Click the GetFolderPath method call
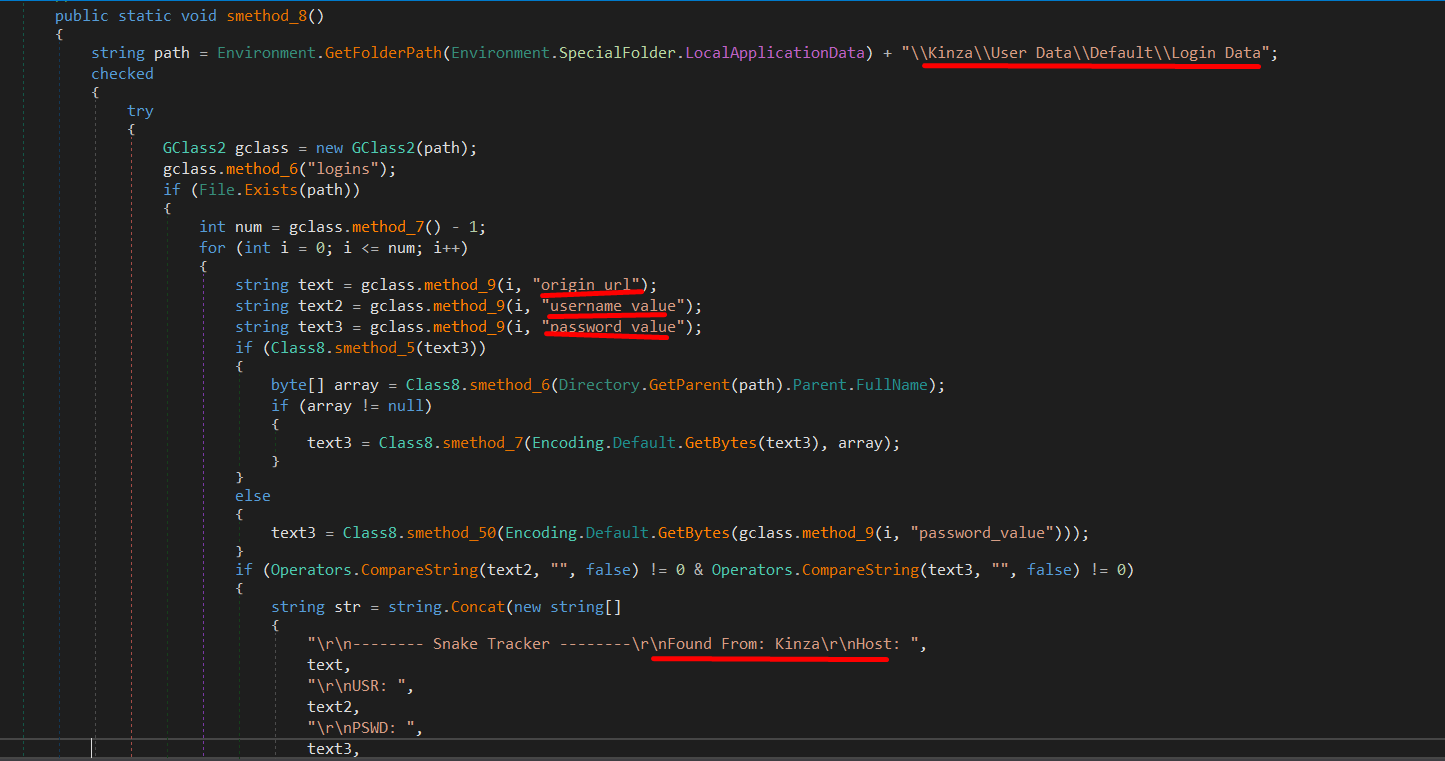The height and width of the screenshot is (761, 1445). [384, 52]
